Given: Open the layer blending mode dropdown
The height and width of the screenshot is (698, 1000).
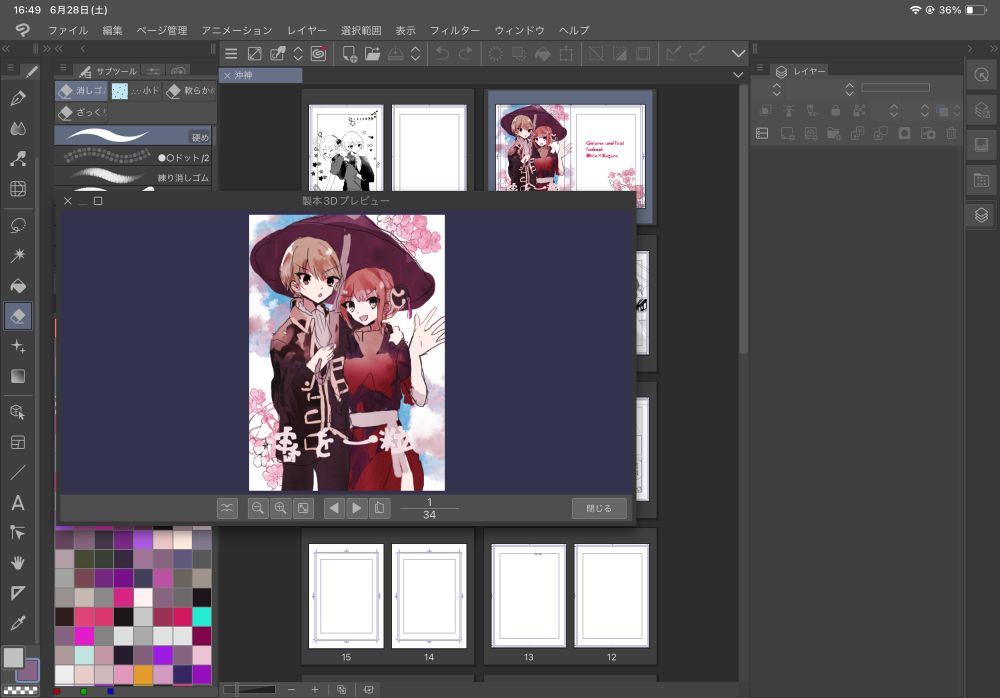Looking at the screenshot, I should (778, 88).
